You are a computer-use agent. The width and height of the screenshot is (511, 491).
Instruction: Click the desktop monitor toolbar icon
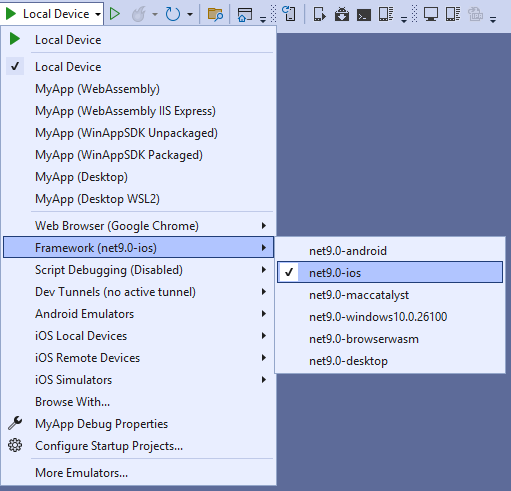[431, 14]
